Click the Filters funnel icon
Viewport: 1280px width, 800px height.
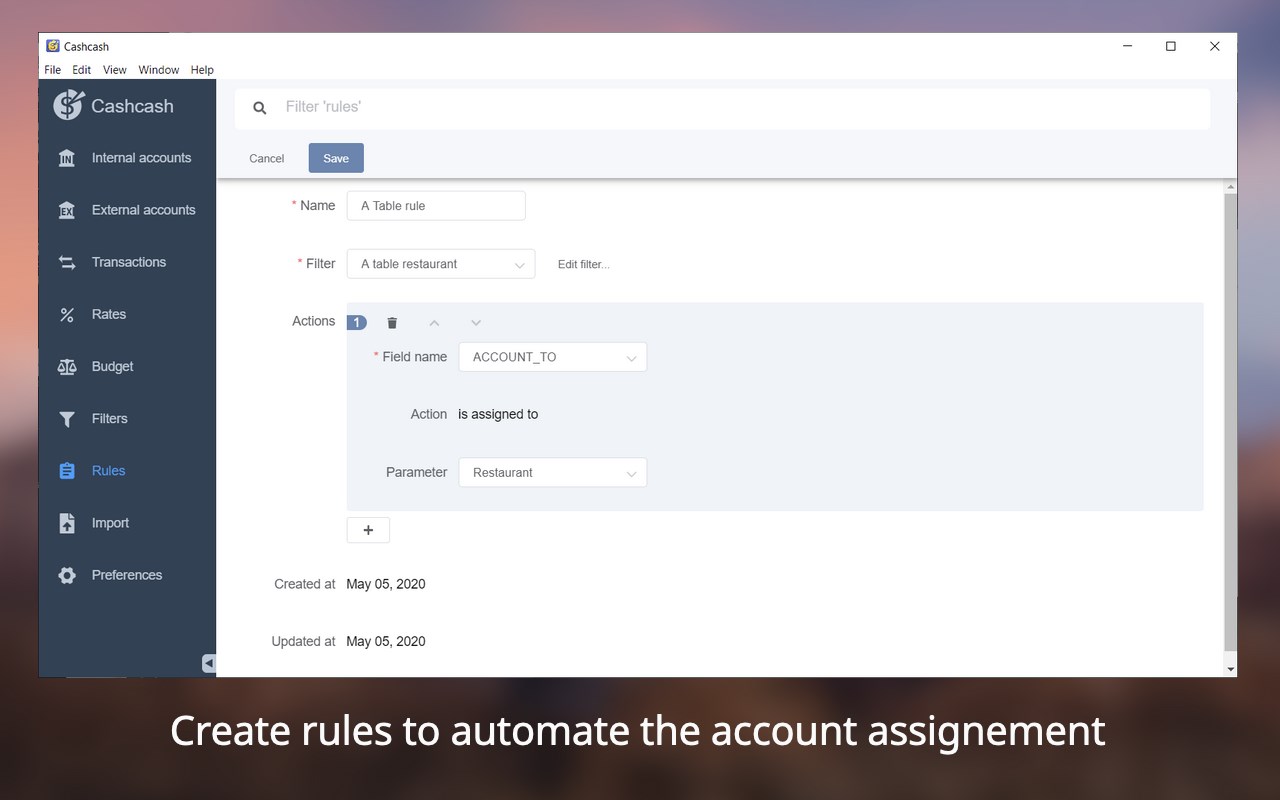coord(67,419)
